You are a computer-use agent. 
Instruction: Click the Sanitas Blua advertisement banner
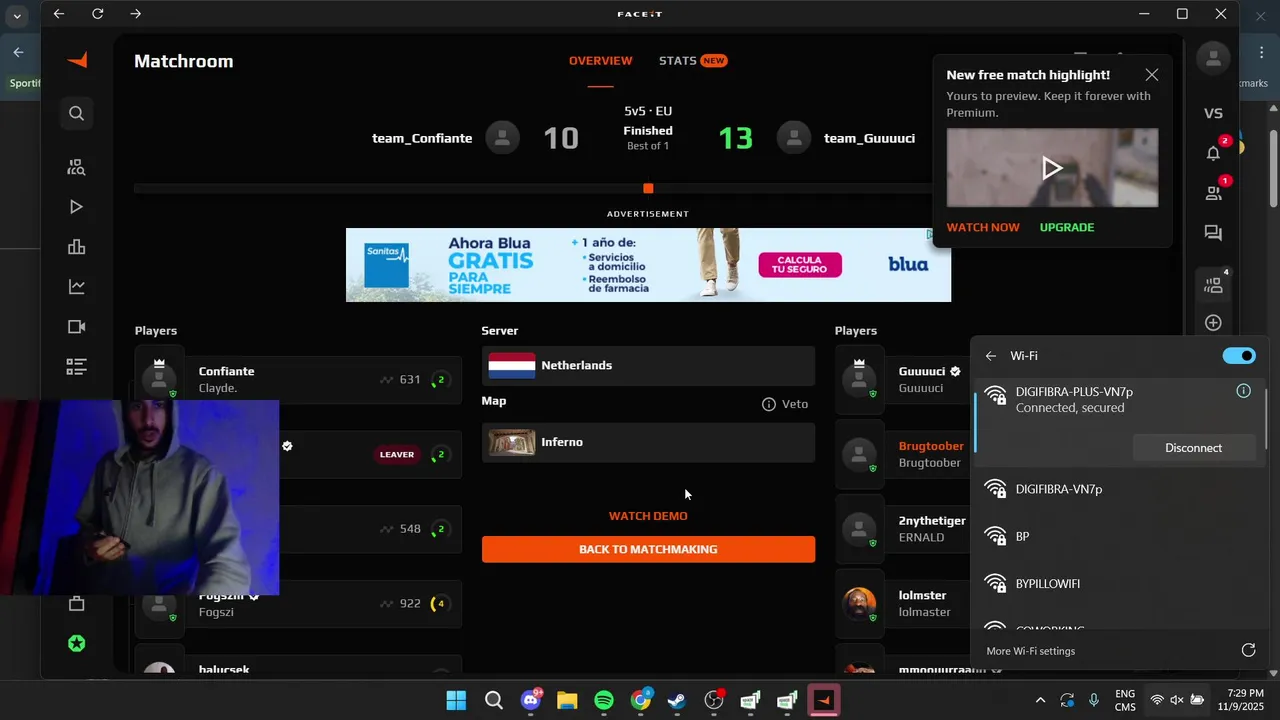648,265
